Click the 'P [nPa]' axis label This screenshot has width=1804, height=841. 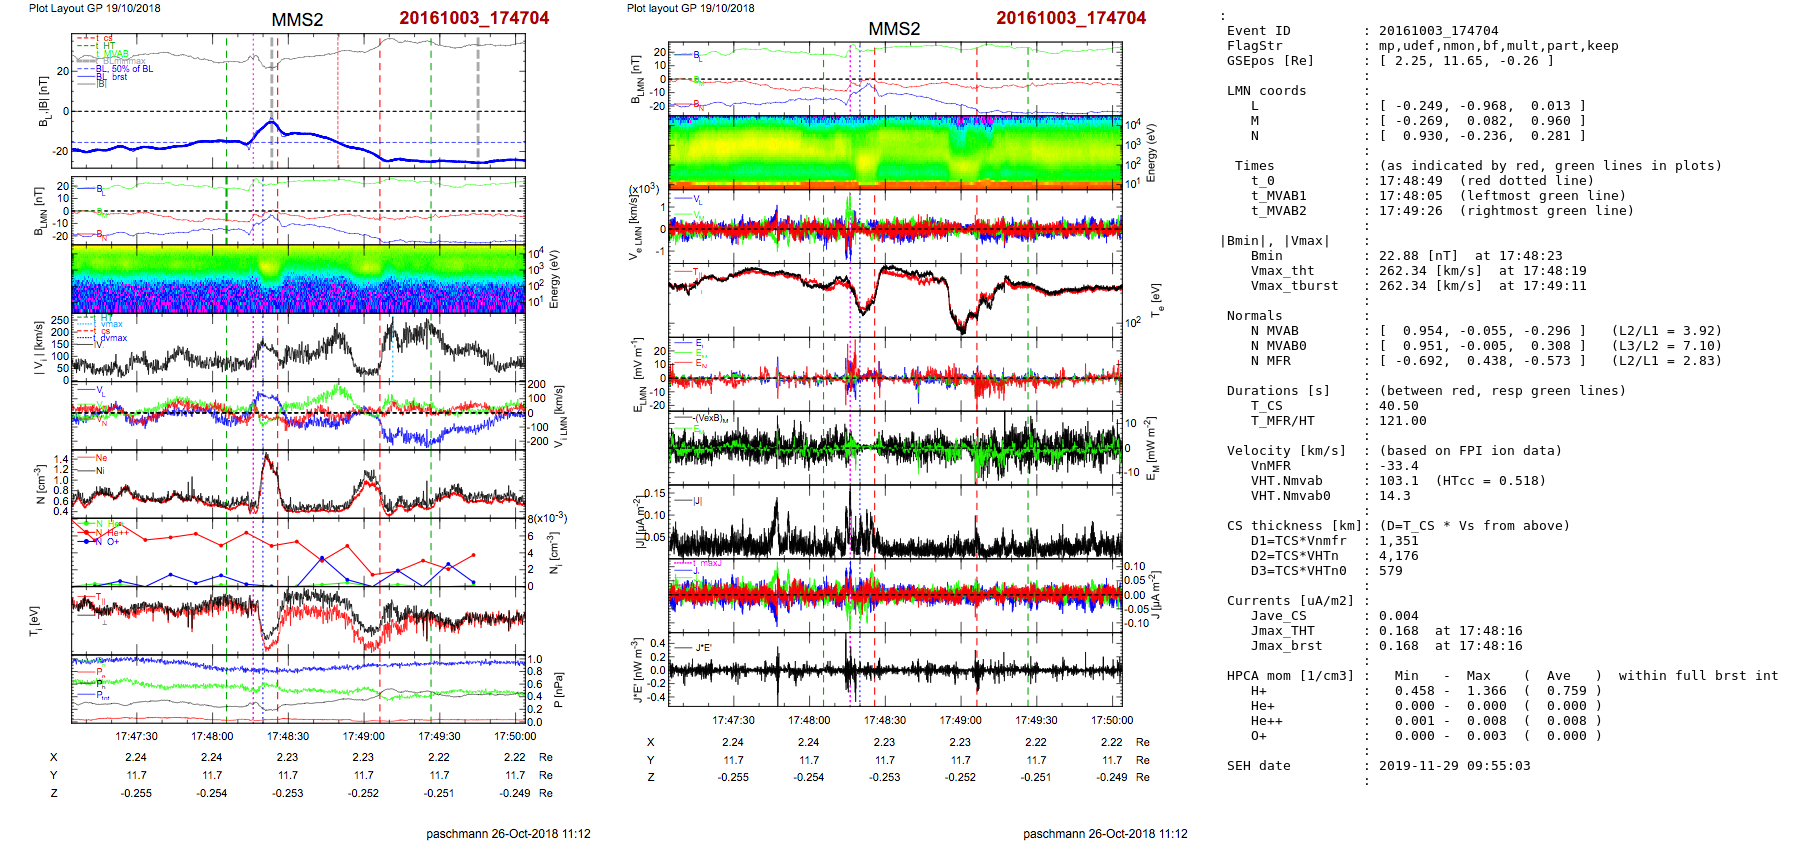pyautogui.click(x=558, y=690)
